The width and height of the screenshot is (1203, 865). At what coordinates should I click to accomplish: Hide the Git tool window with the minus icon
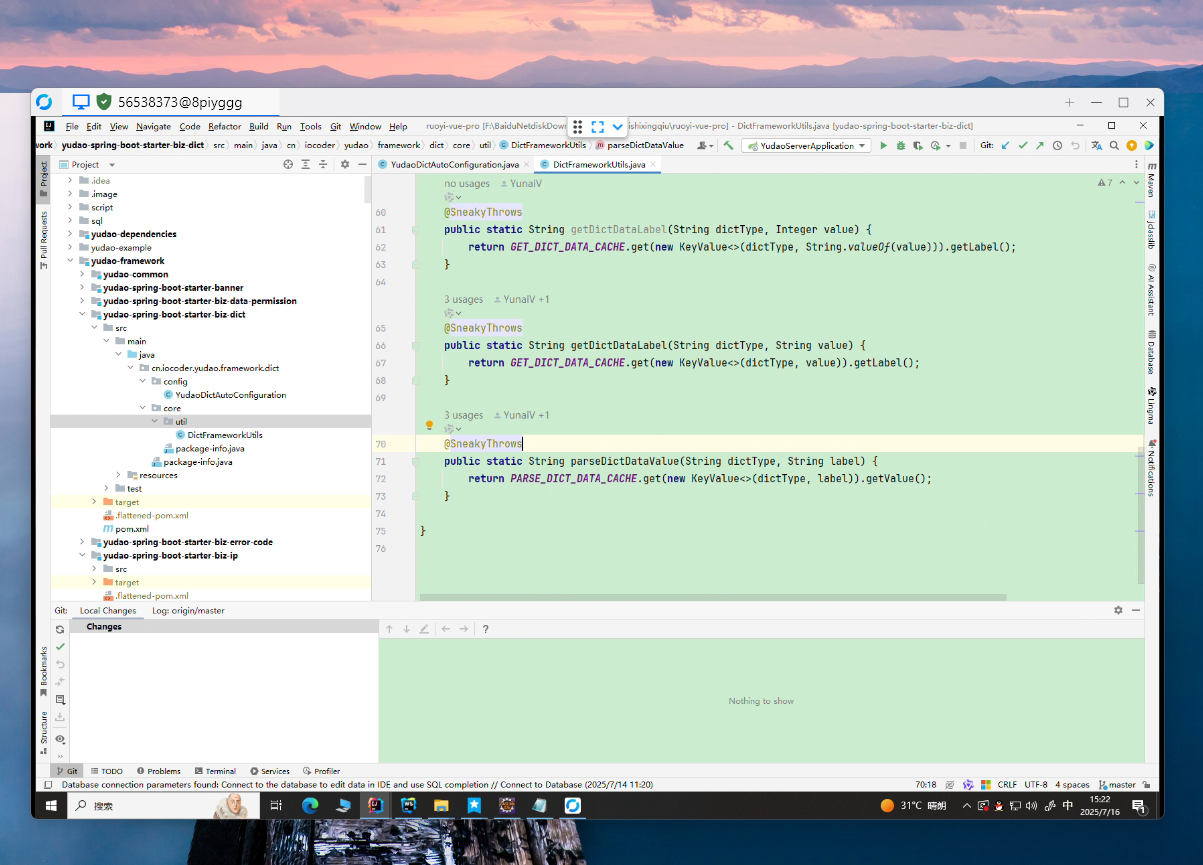click(x=1137, y=610)
